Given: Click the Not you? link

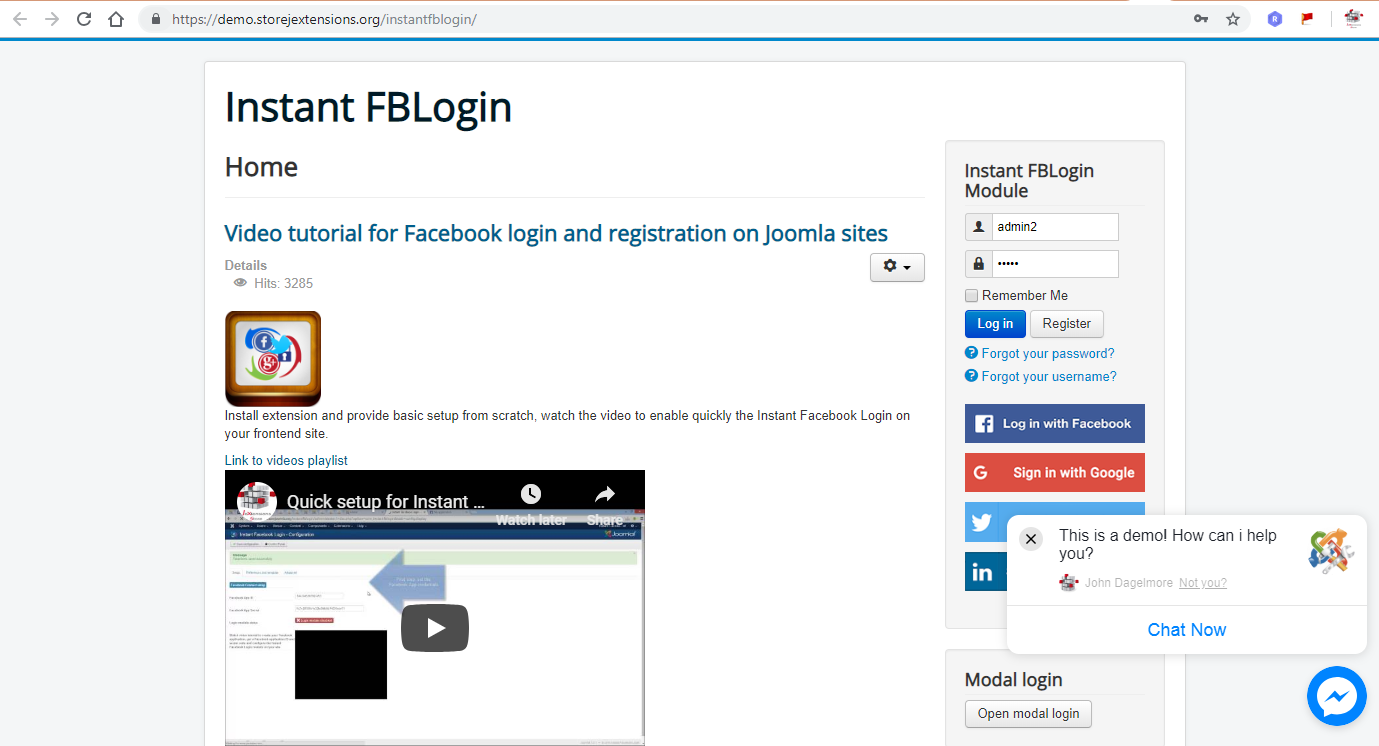Looking at the screenshot, I should point(1203,583).
